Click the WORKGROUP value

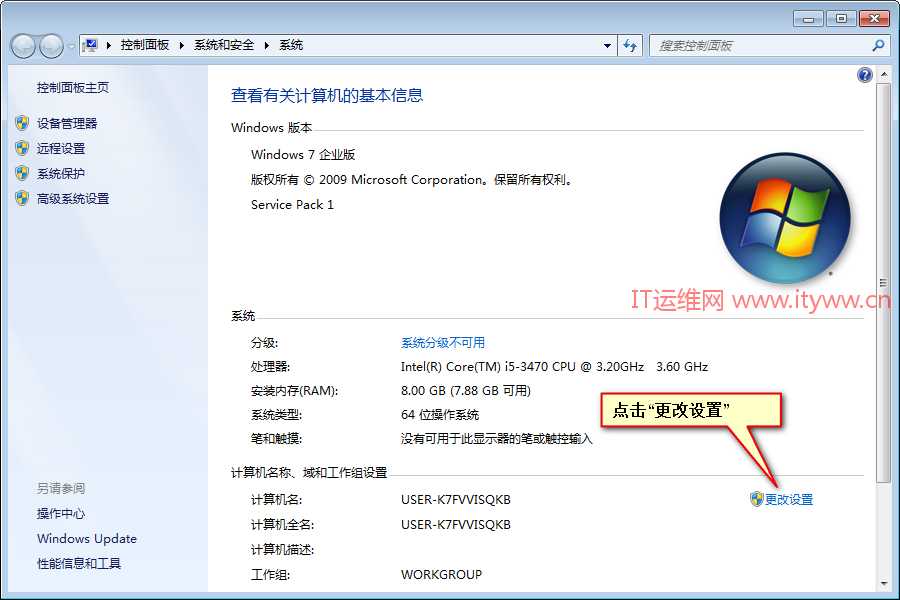pos(441,575)
